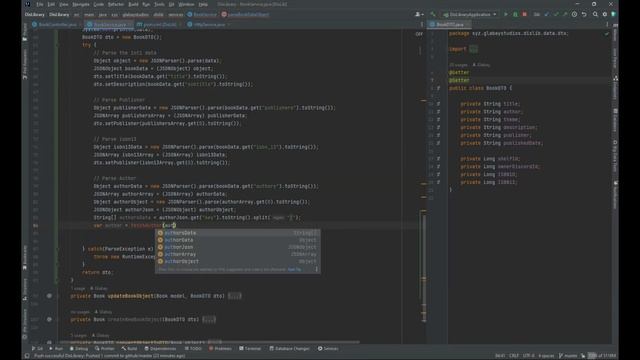Expand folded import block in BookDTO

[473, 49]
